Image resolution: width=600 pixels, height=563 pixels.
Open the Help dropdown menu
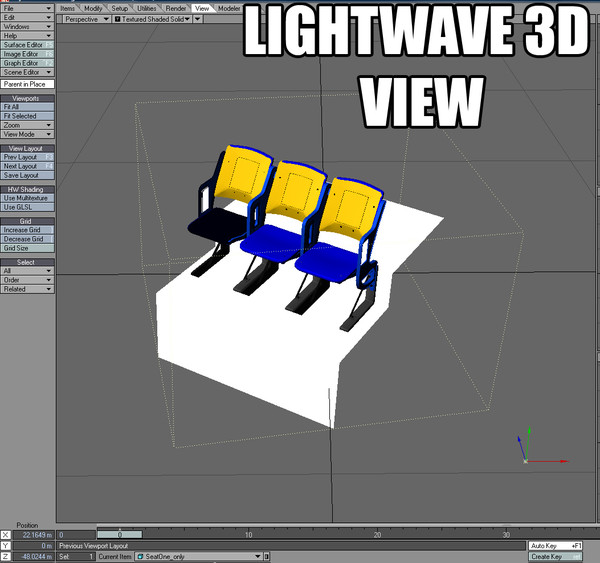click(27, 36)
